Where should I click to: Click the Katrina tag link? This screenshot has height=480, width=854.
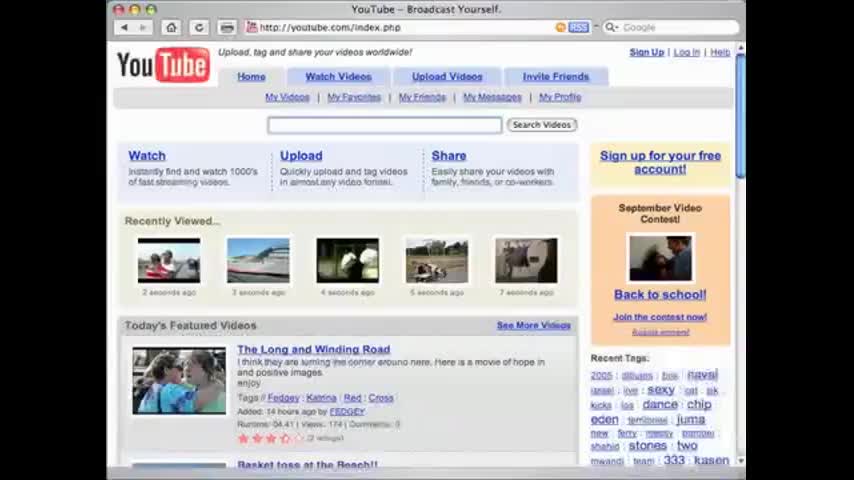pos(321,398)
